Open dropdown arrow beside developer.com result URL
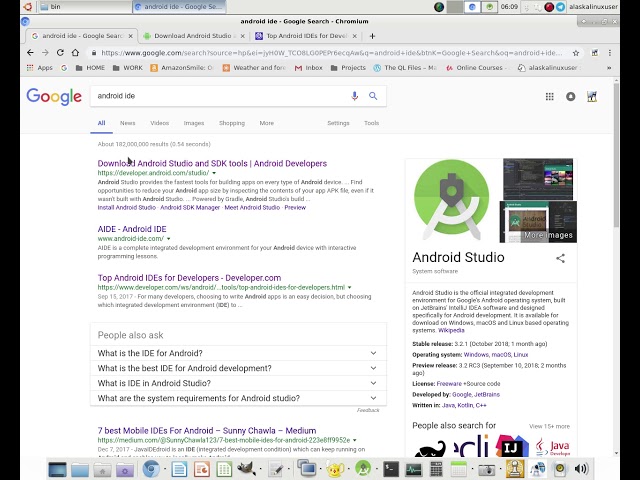This screenshot has height=480, width=640. point(349,287)
